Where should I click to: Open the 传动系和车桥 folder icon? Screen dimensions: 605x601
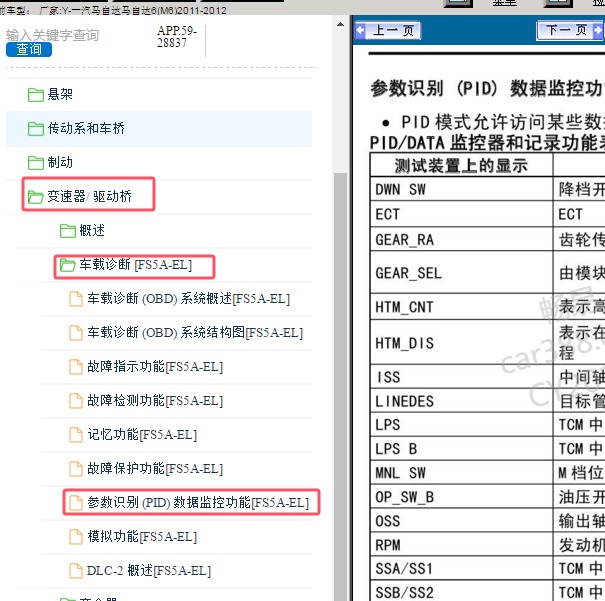(x=35, y=129)
